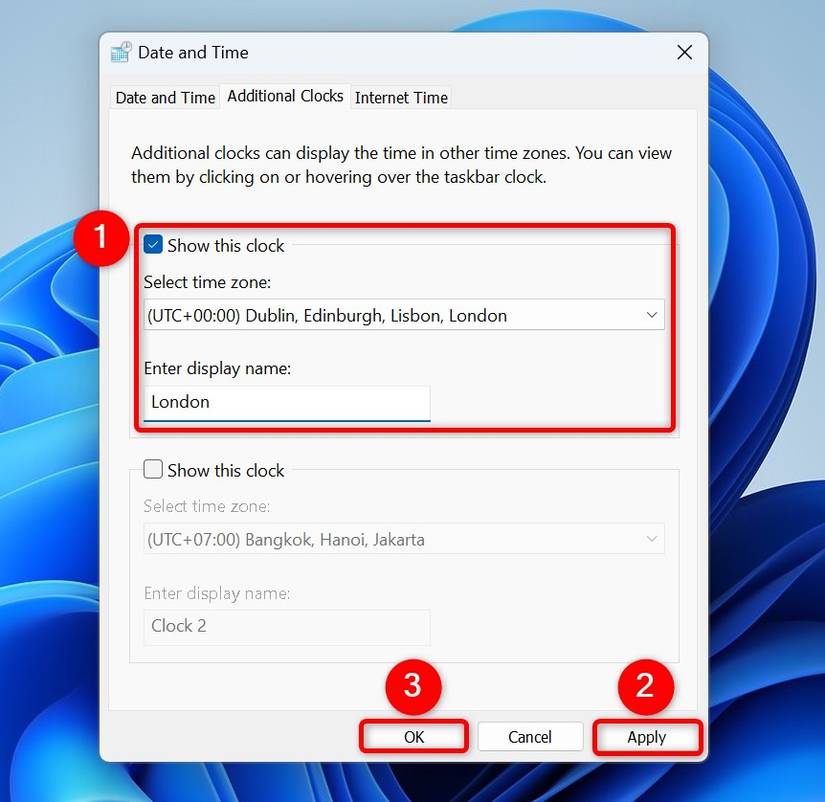This screenshot has height=802, width=825.
Task: Click OK to confirm clock settings
Action: [413, 736]
